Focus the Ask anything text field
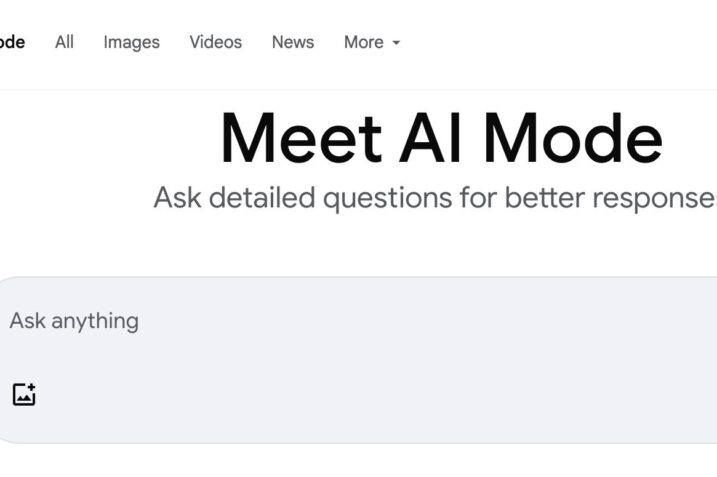Screen dimensions: 717x477 coord(300,321)
